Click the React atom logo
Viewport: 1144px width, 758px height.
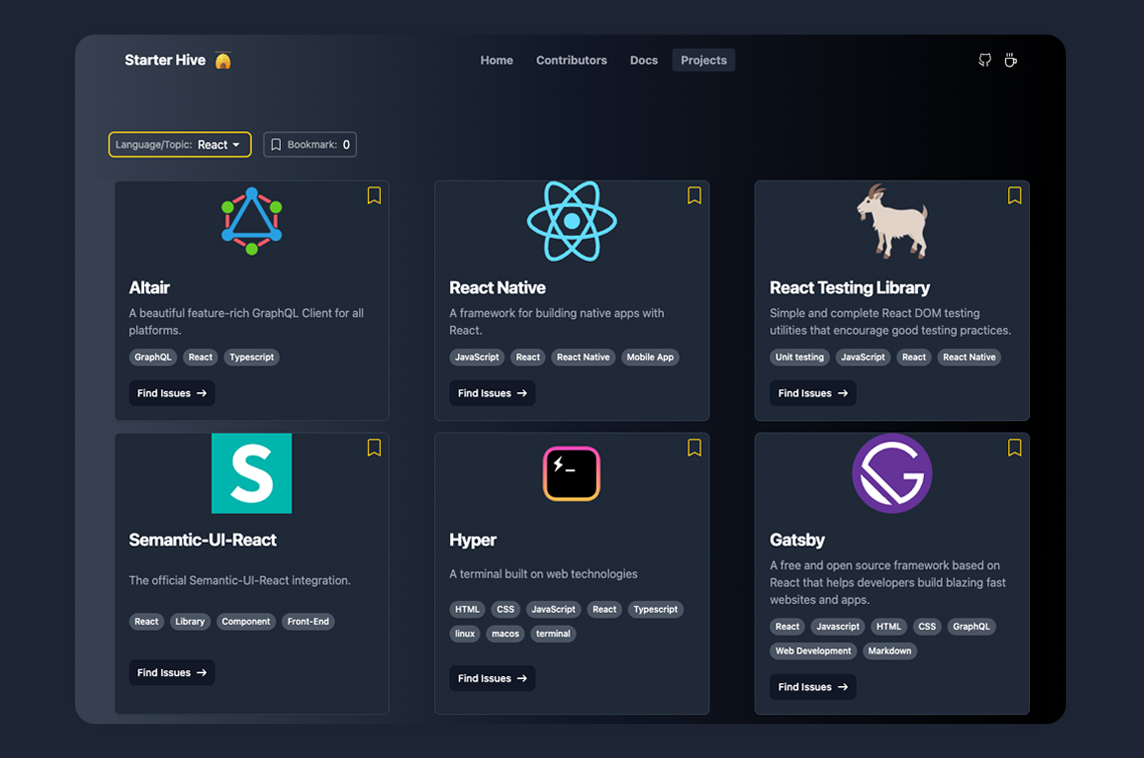click(x=571, y=221)
